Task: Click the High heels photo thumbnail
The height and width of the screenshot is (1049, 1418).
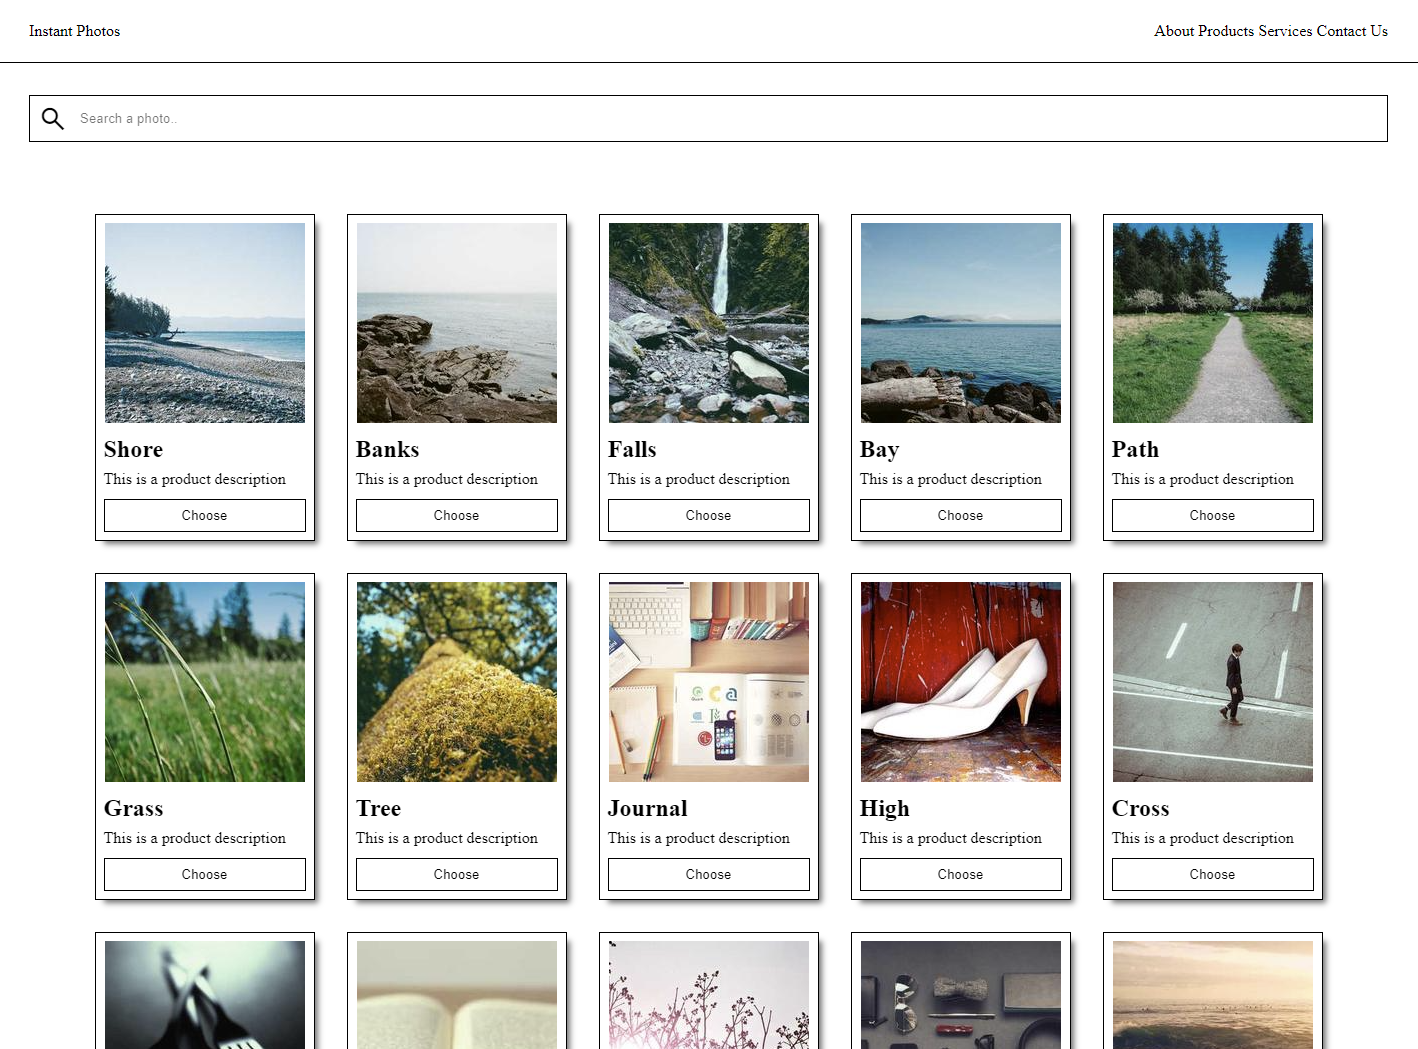Action: [x=960, y=681]
